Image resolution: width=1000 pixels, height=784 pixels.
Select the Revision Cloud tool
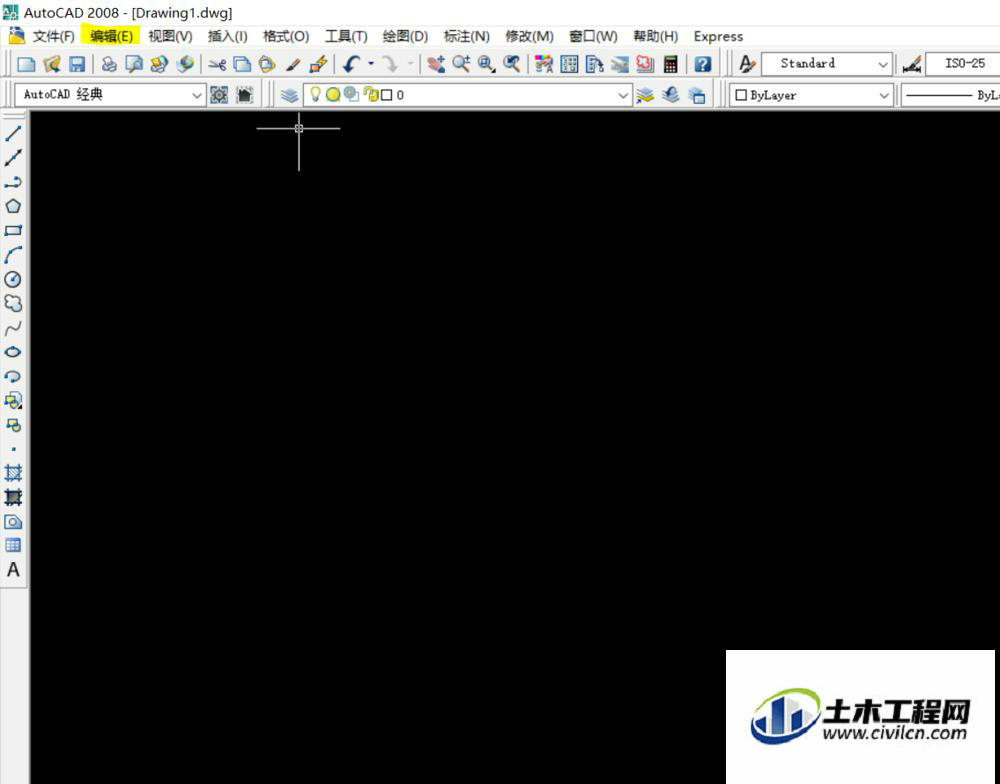(x=13, y=303)
